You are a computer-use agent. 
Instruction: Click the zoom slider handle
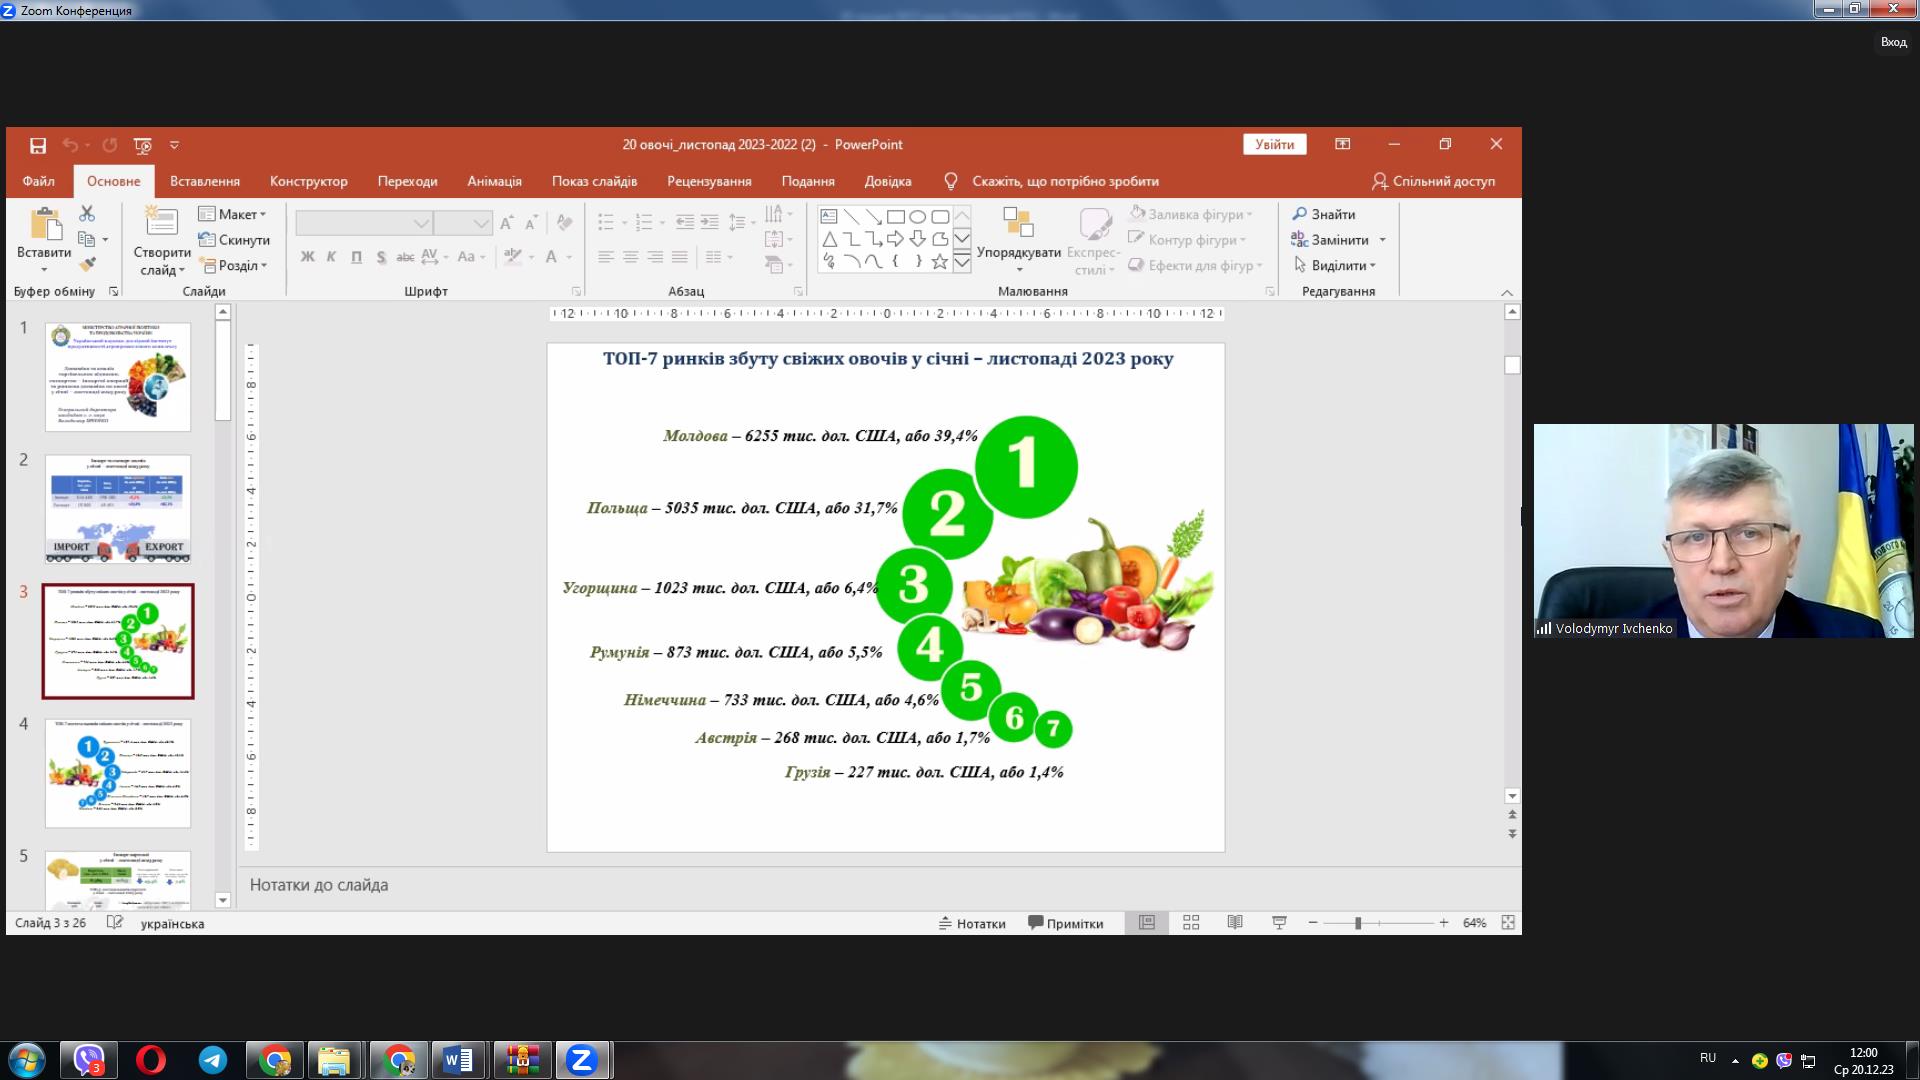pyautogui.click(x=1358, y=923)
